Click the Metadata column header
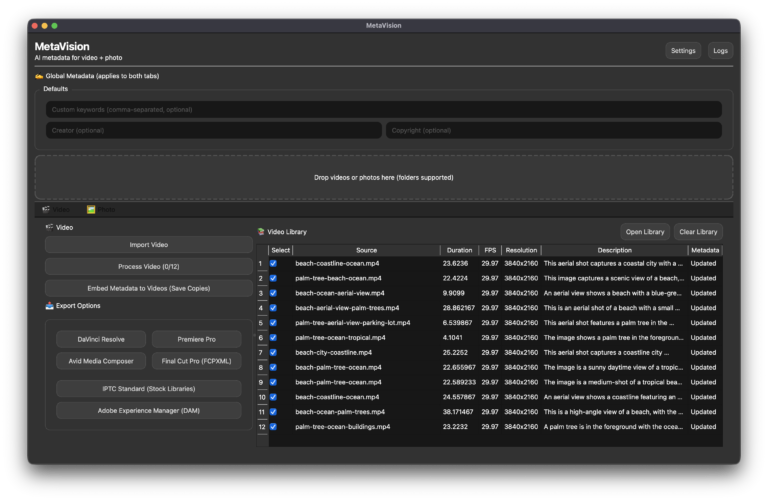 (x=705, y=250)
